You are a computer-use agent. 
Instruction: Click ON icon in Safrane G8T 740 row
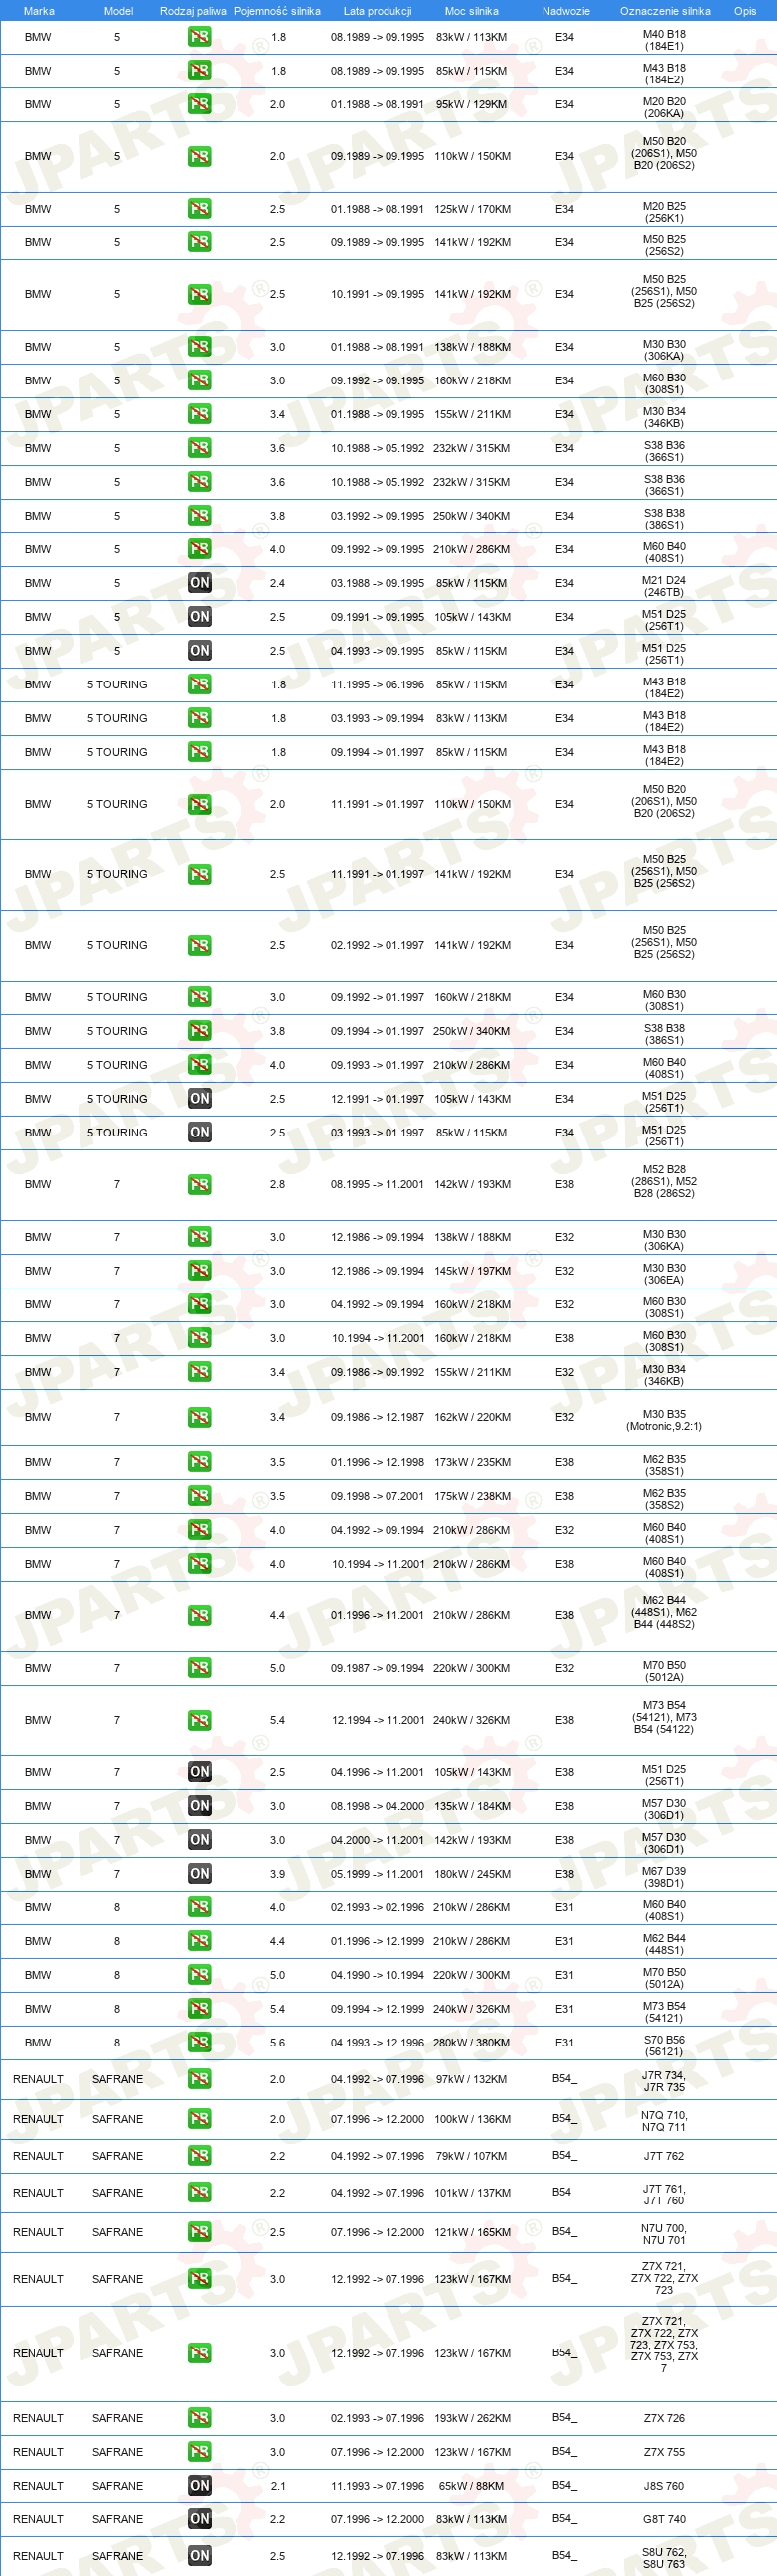click(x=199, y=2519)
